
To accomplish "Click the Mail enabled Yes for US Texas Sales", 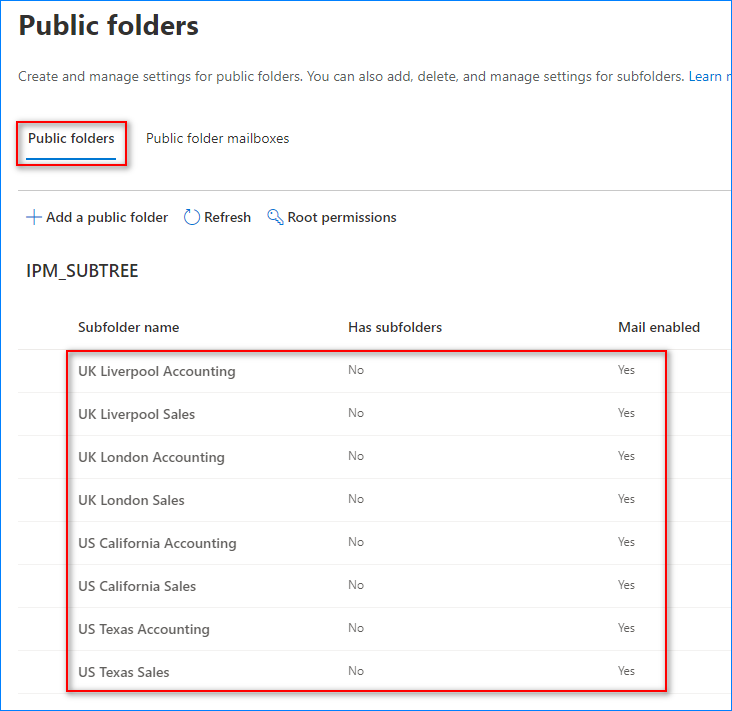I will [x=626, y=671].
